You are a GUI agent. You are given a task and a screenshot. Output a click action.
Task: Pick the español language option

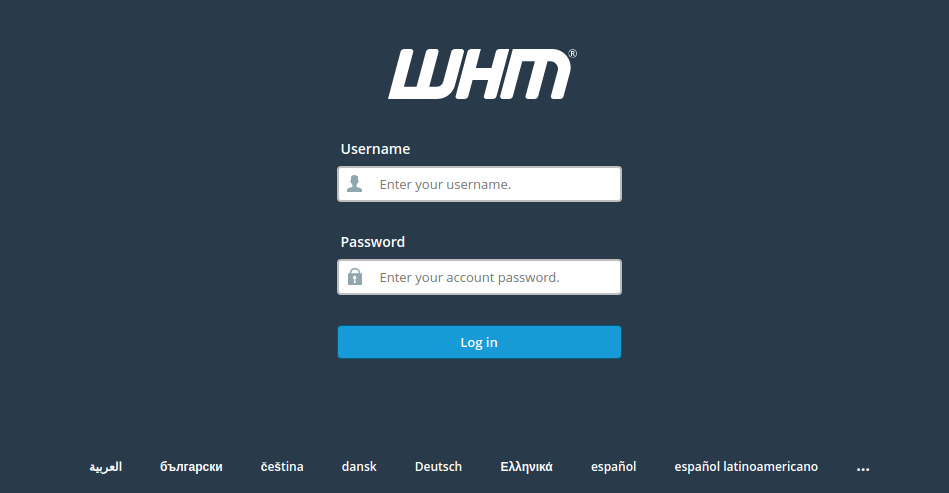click(614, 466)
